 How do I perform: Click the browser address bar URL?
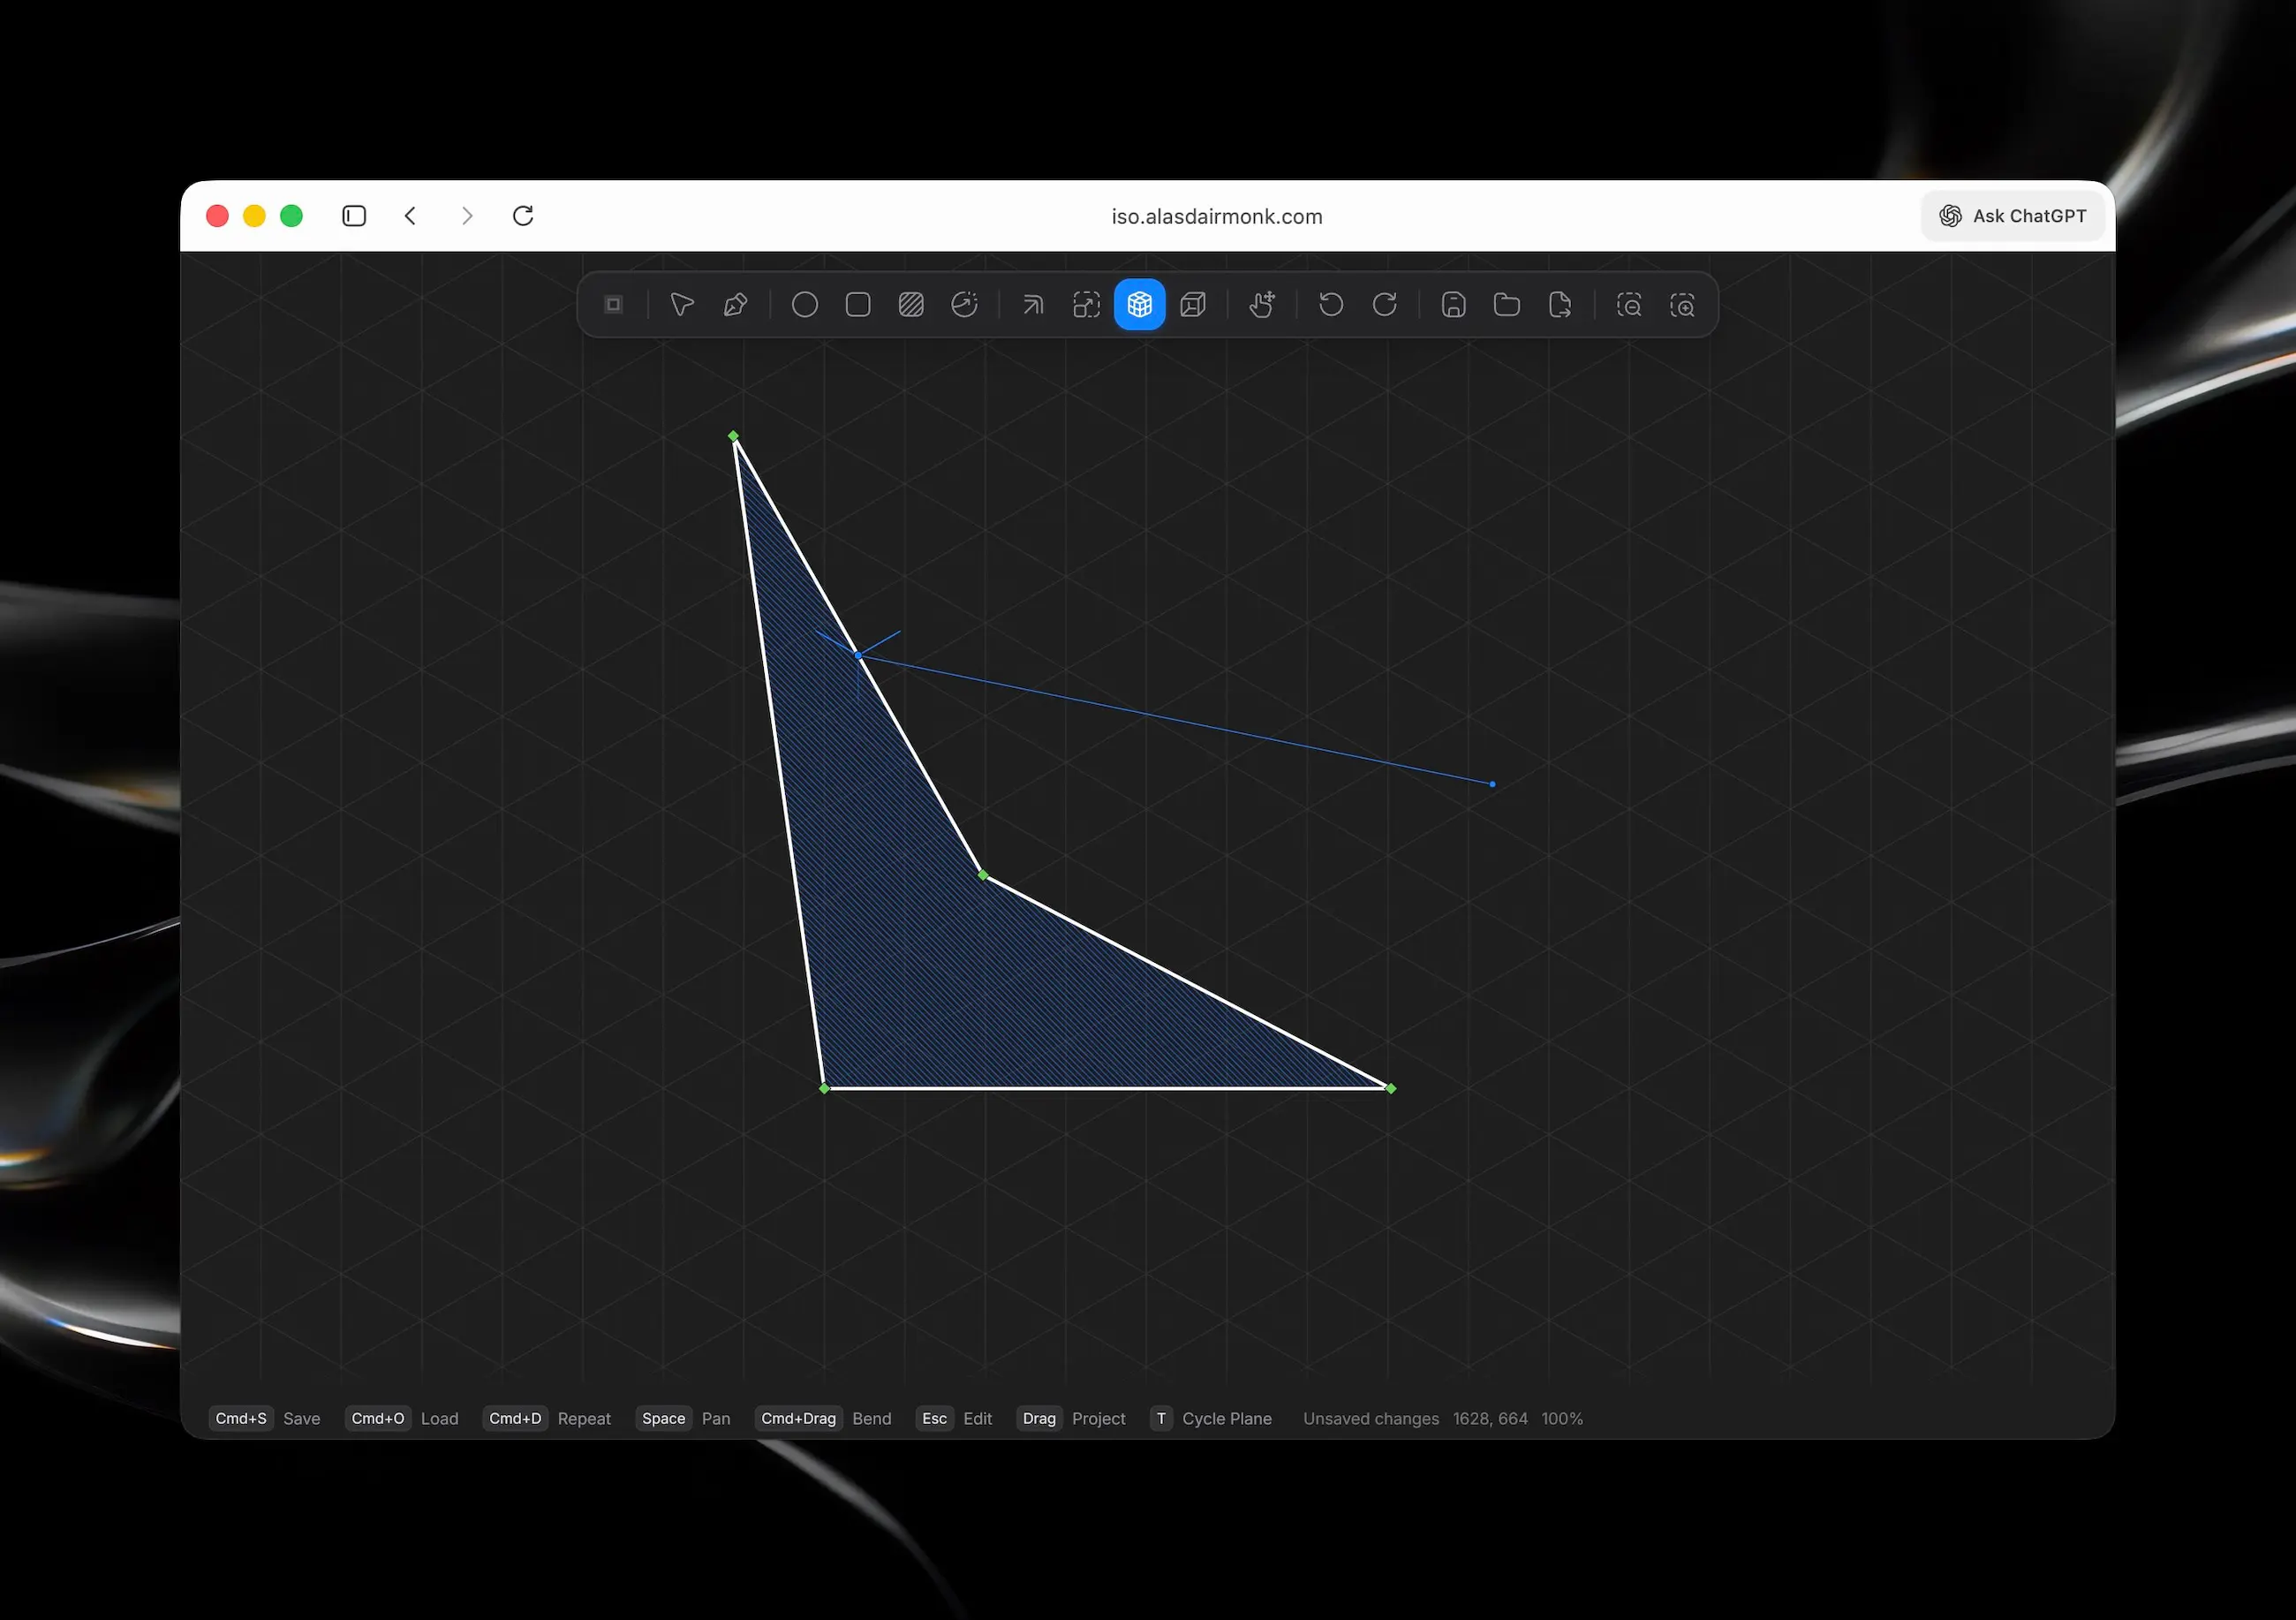tap(1216, 217)
